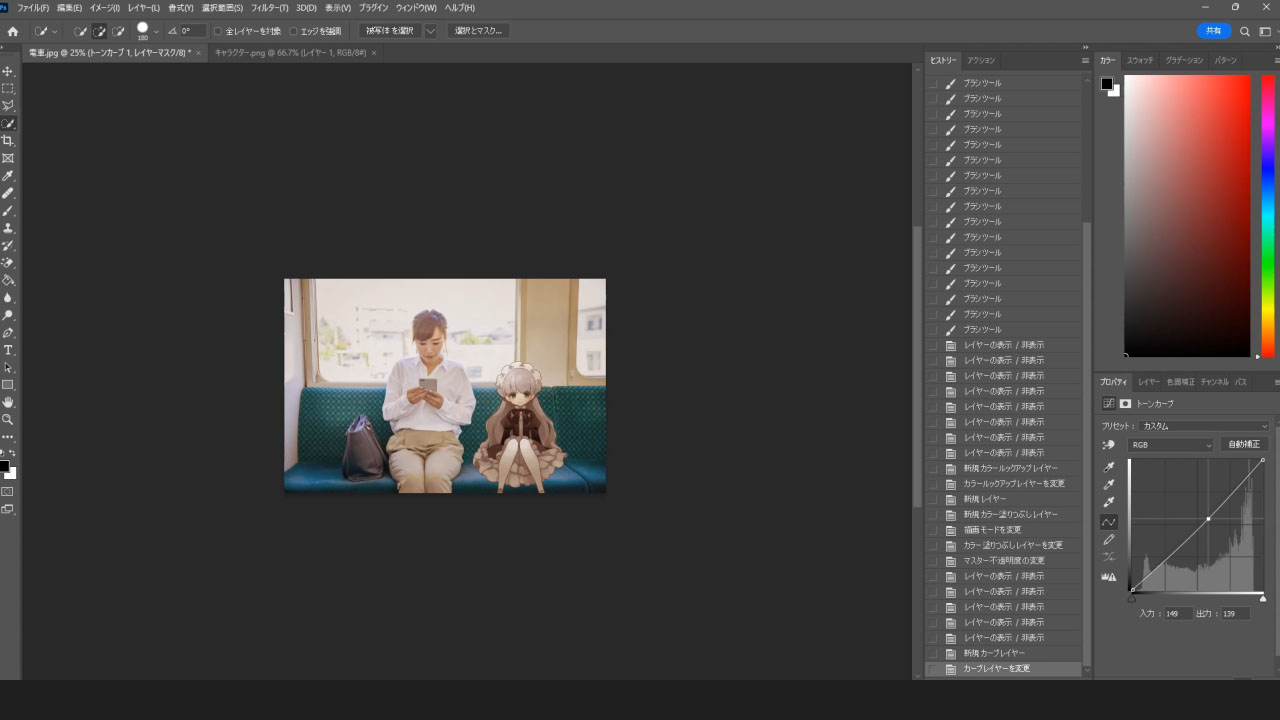The image size is (1280, 720).
Task: Switch to the アクション tab
Action: click(x=981, y=60)
